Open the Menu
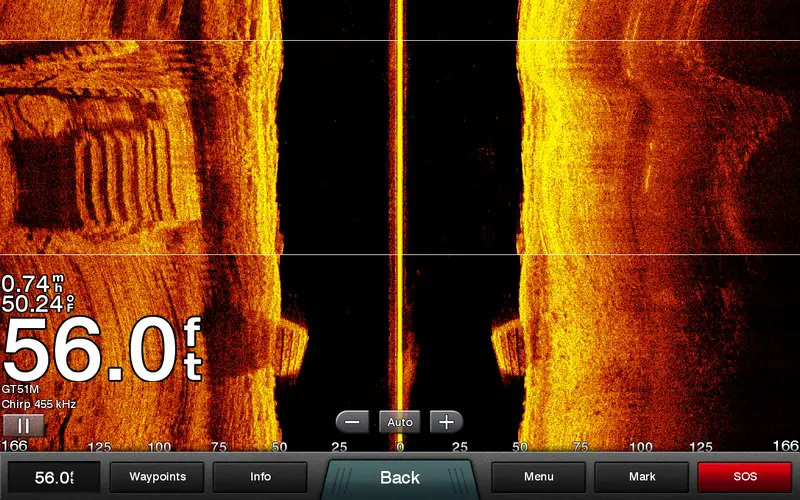 pos(538,477)
